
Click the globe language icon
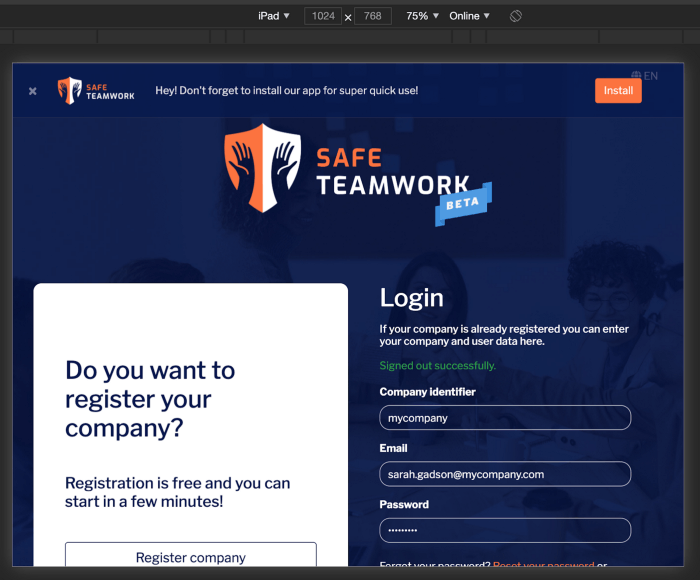click(x=636, y=75)
